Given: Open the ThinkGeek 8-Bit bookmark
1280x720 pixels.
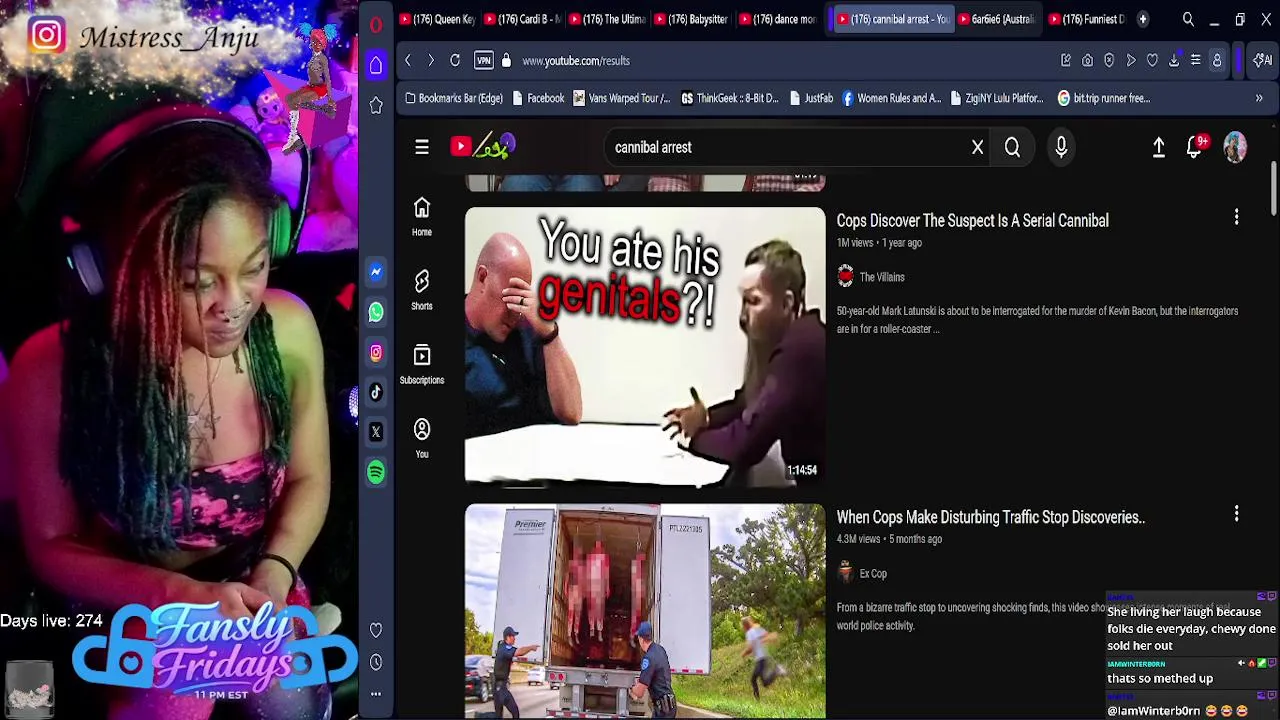Looking at the screenshot, I should point(729,98).
